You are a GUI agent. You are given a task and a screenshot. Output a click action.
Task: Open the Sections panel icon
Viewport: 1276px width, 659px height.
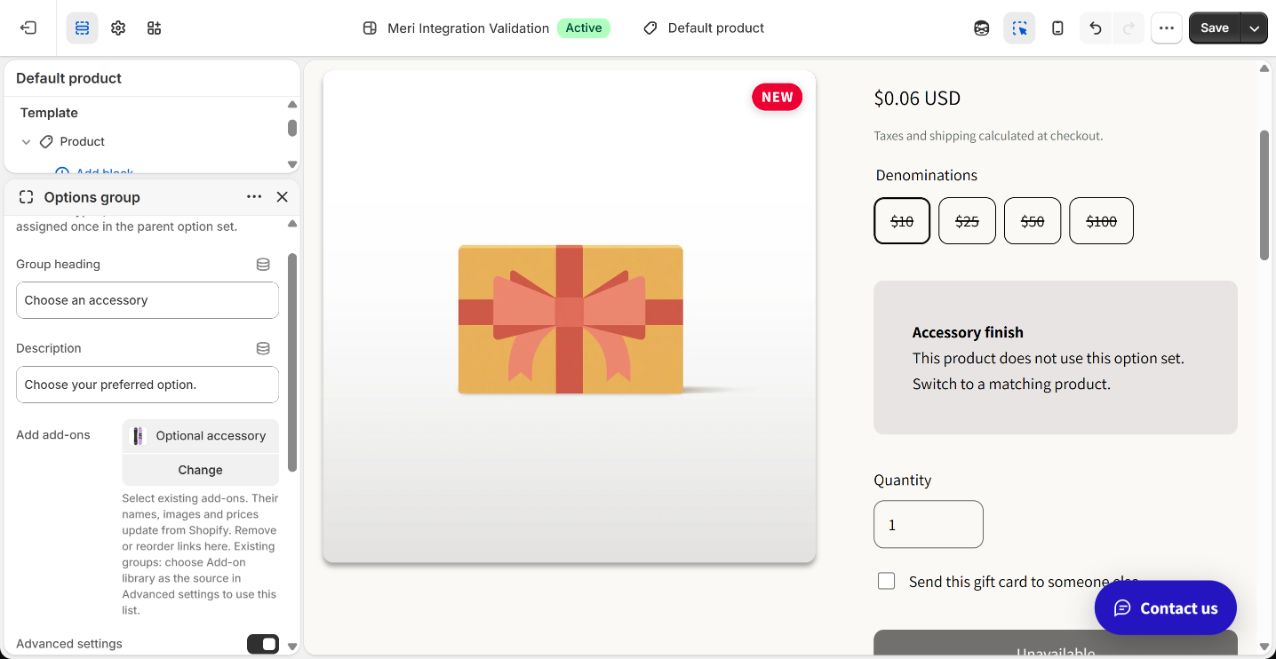coord(82,28)
